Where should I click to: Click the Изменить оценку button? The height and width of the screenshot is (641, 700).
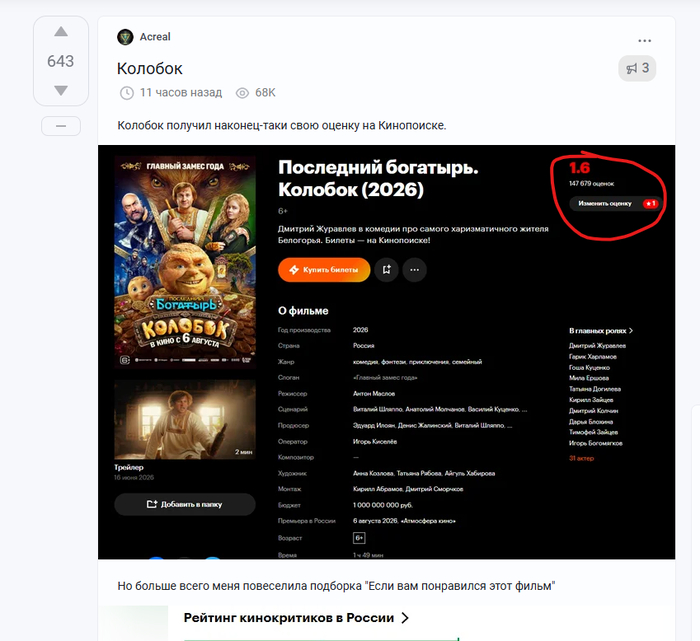pyautogui.click(x=615, y=204)
